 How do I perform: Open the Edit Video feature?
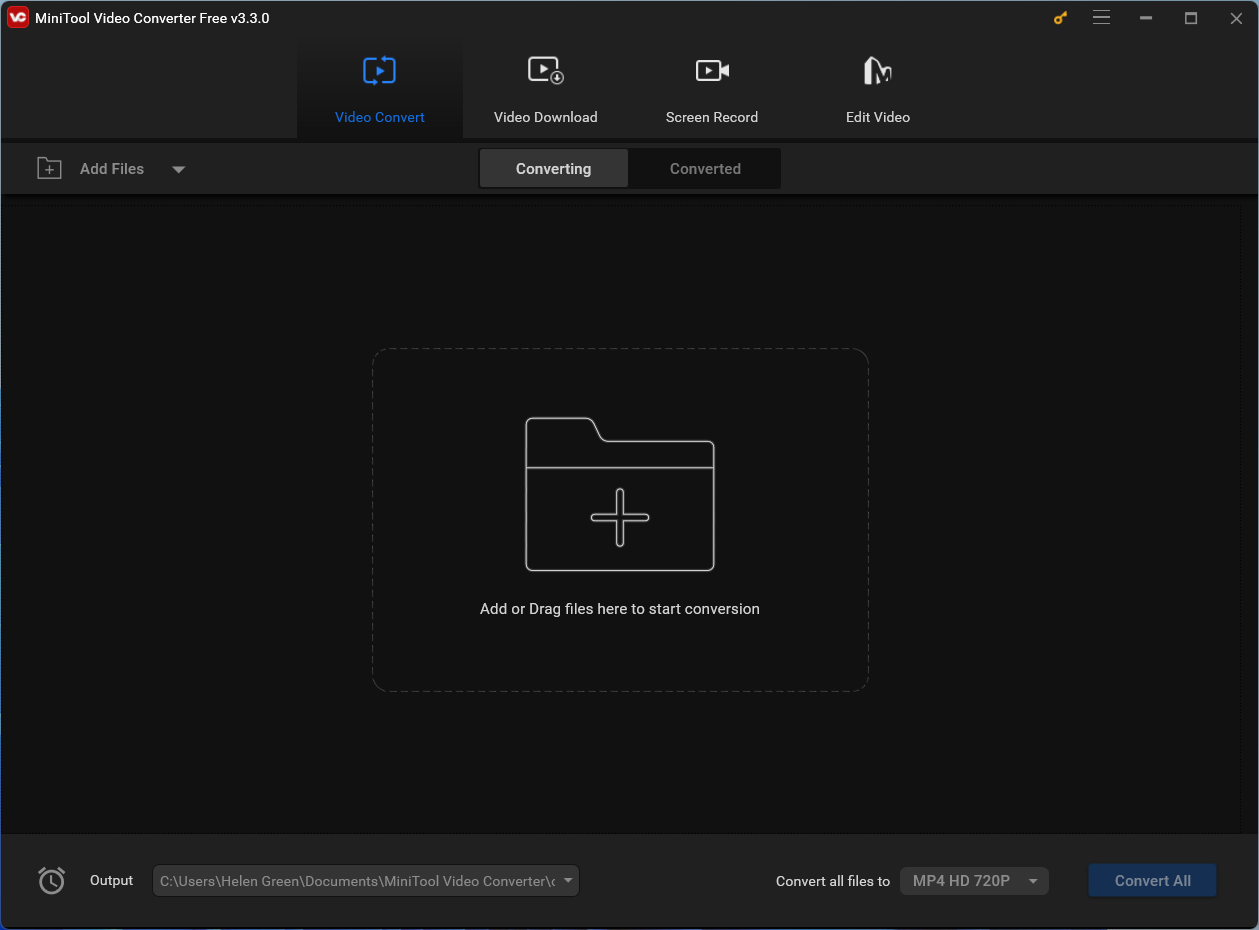pyautogui.click(x=877, y=88)
